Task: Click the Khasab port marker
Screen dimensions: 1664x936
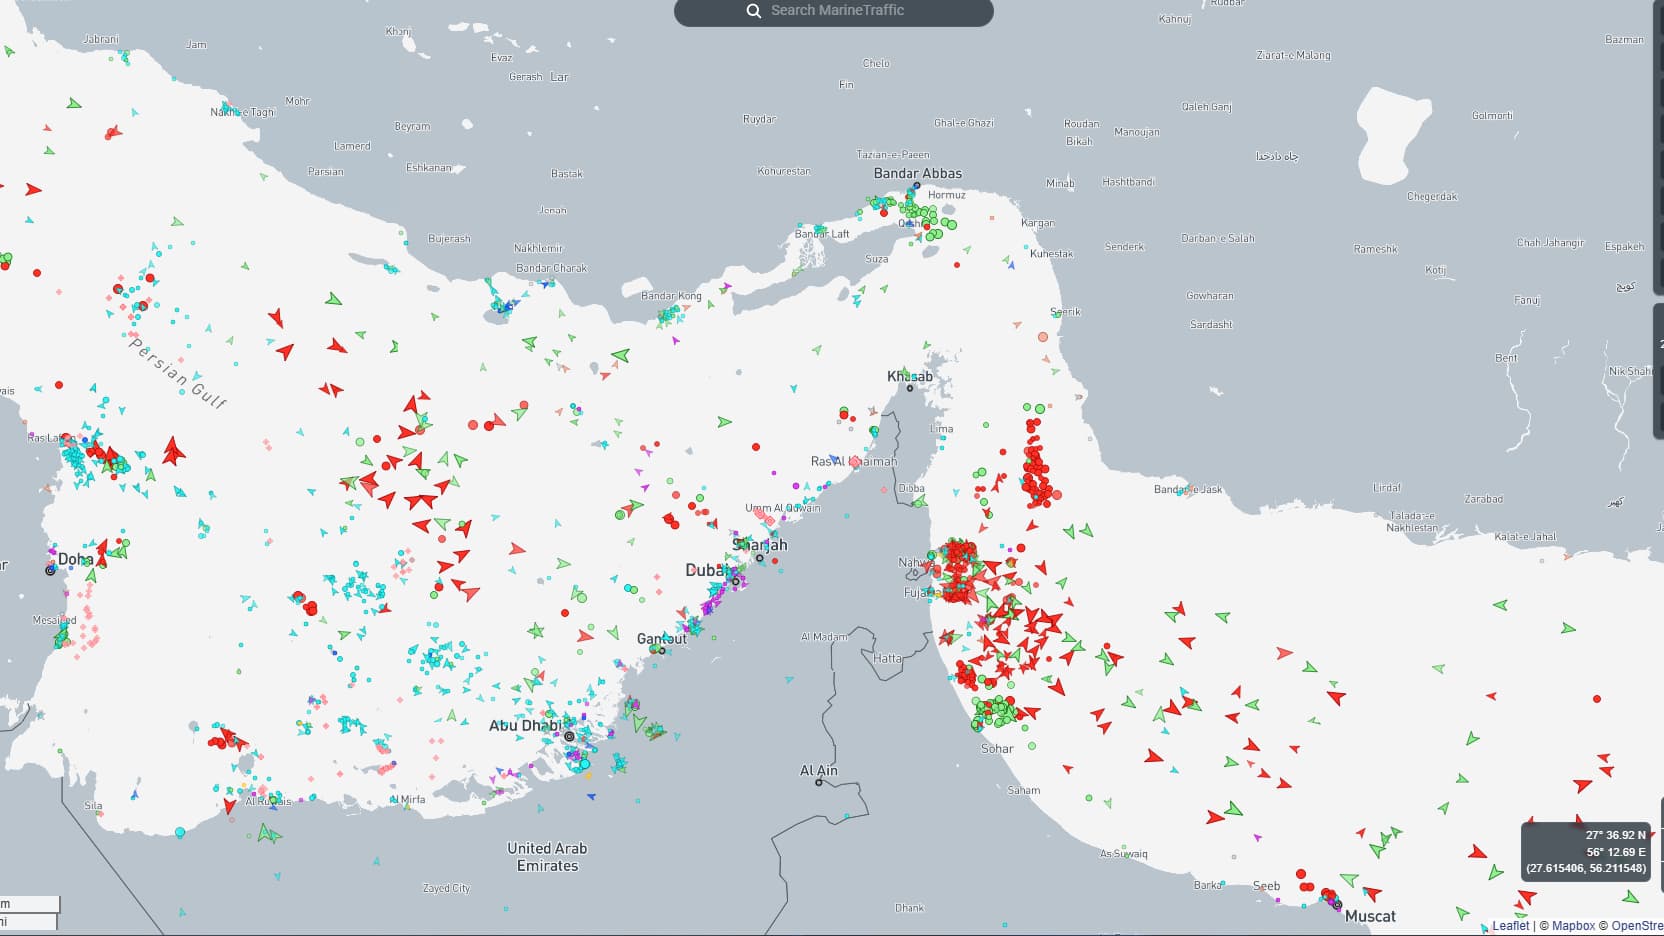Action: (x=910, y=388)
